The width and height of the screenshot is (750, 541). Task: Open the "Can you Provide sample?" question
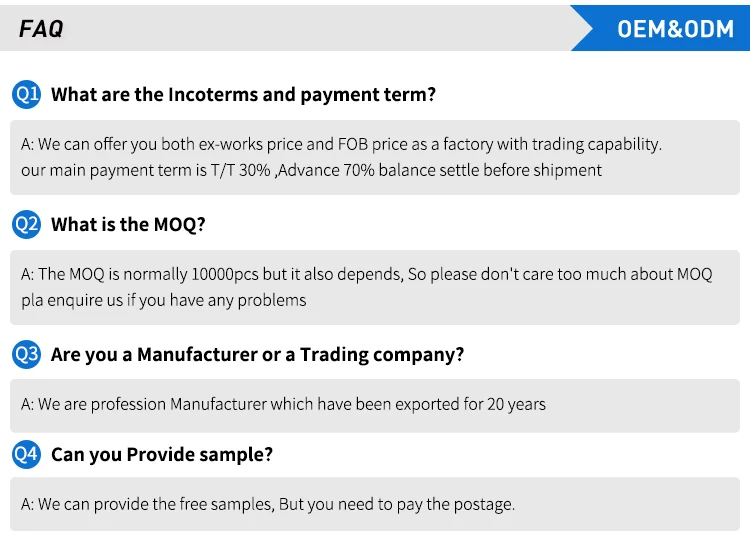tap(161, 455)
